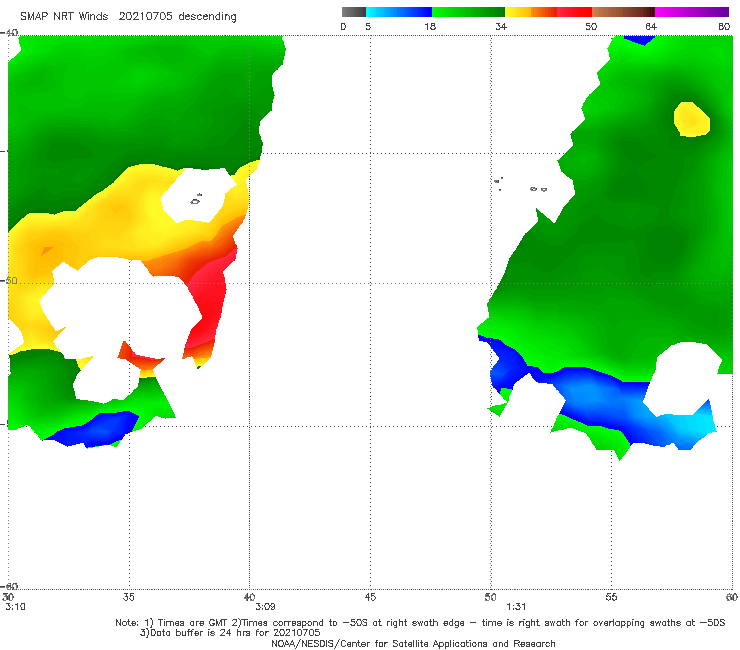Screen dimensions: 740x650
Task: Click the swath time label "1:31"
Action: coord(516,607)
